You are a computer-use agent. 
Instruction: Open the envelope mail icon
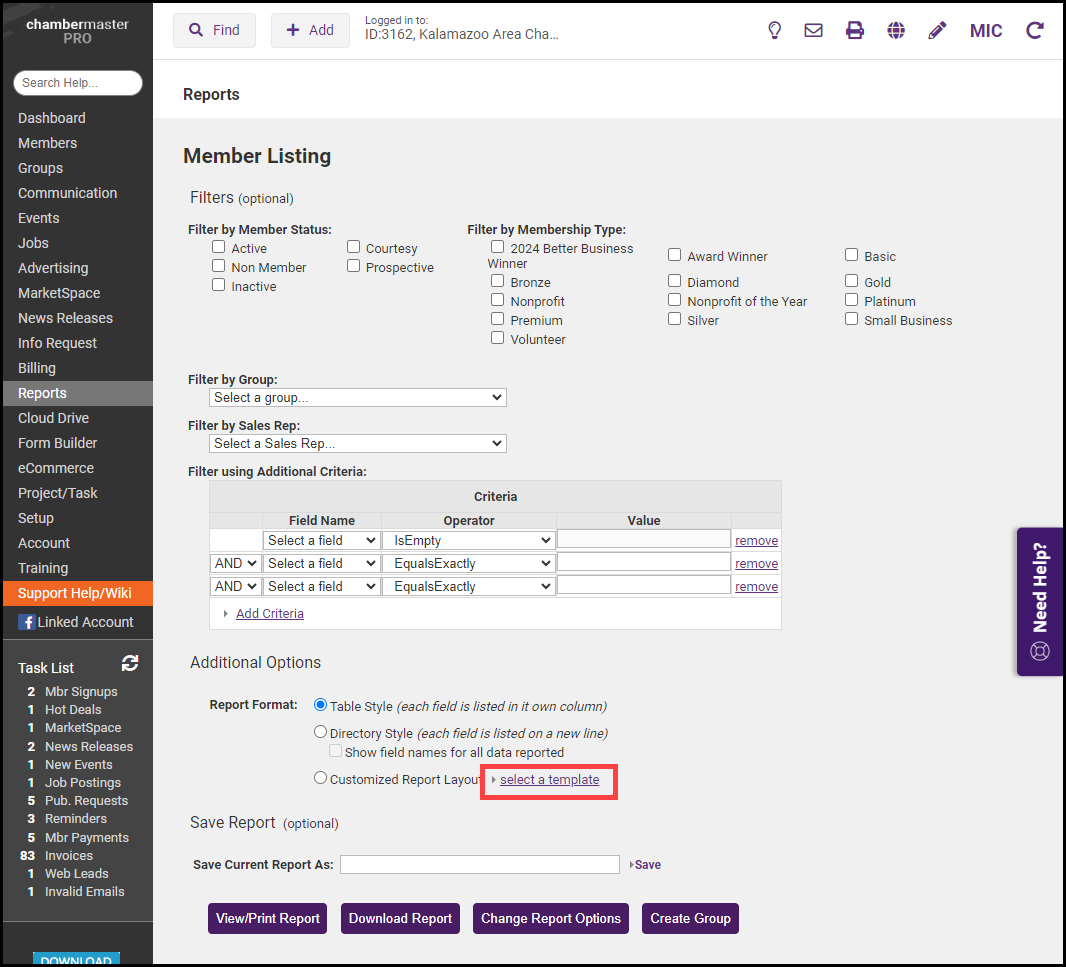(x=814, y=31)
